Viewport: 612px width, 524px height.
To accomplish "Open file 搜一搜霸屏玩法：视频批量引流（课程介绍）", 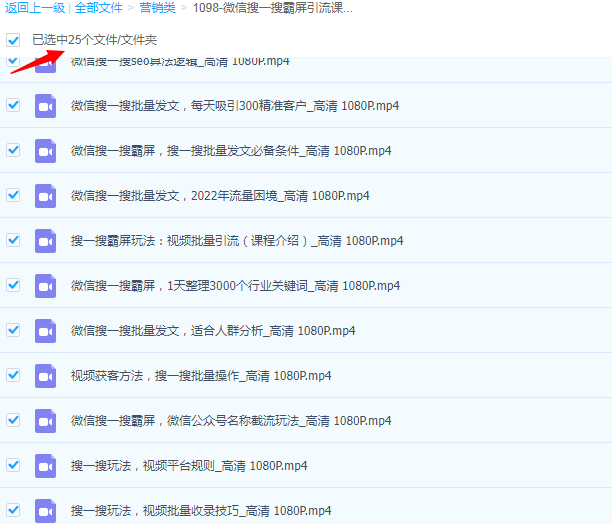I will tap(237, 241).
